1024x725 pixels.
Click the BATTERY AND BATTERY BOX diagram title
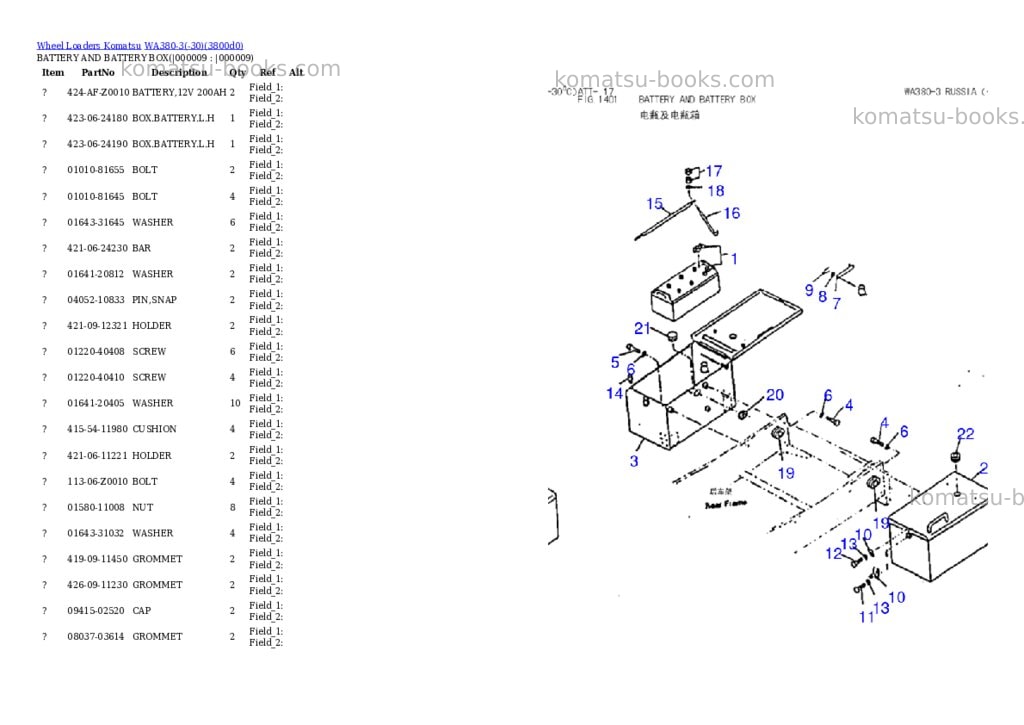[697, 99]
